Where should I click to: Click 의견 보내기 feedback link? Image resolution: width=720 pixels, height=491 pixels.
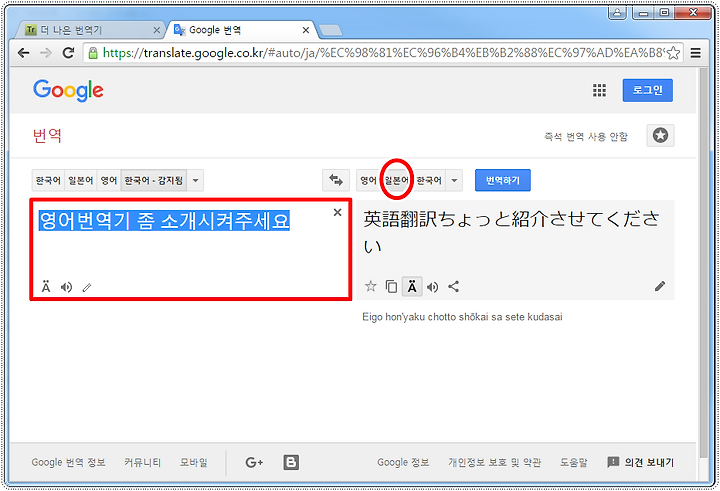[641, 462]
